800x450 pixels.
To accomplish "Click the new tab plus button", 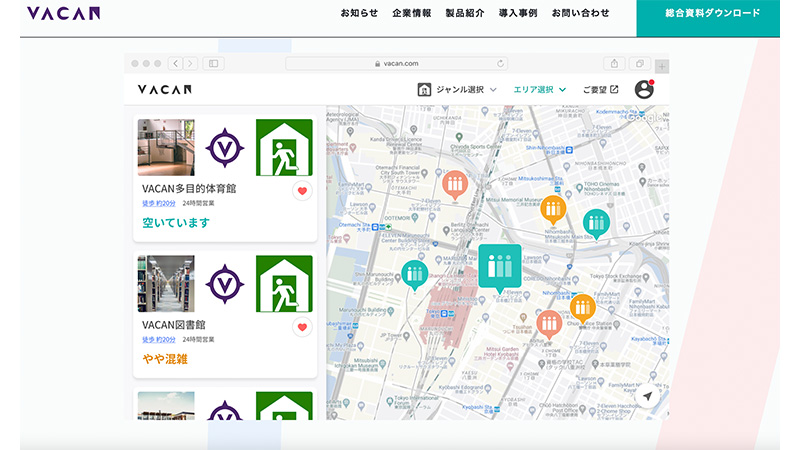I will 662,66.
